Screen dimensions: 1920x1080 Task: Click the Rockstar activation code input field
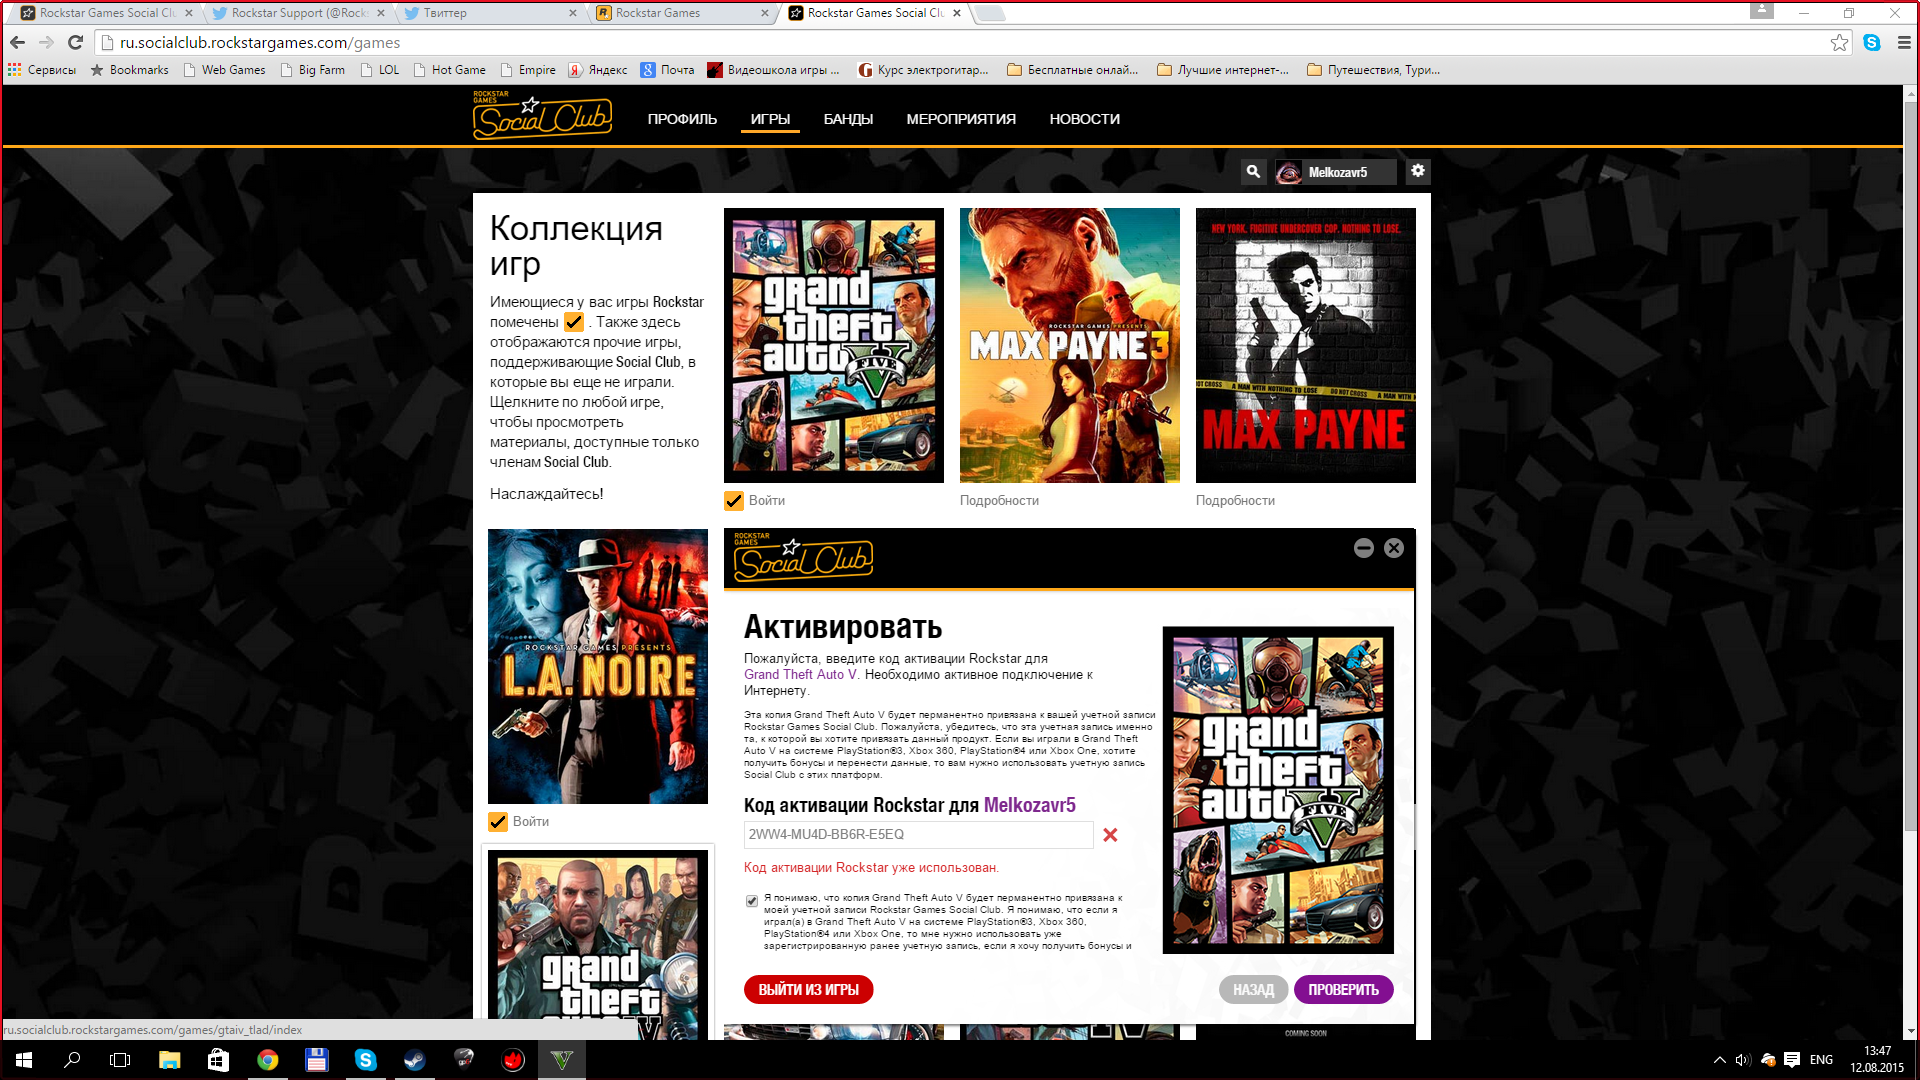pos(915,835)
